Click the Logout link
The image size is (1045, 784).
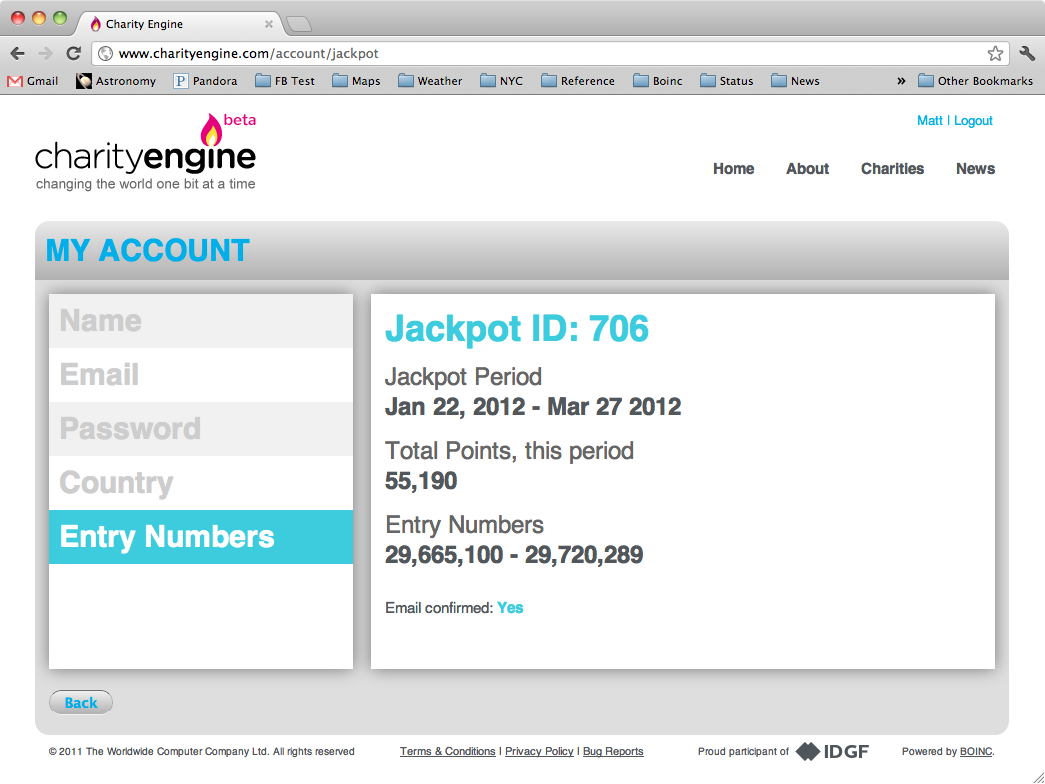pos(973,121)
